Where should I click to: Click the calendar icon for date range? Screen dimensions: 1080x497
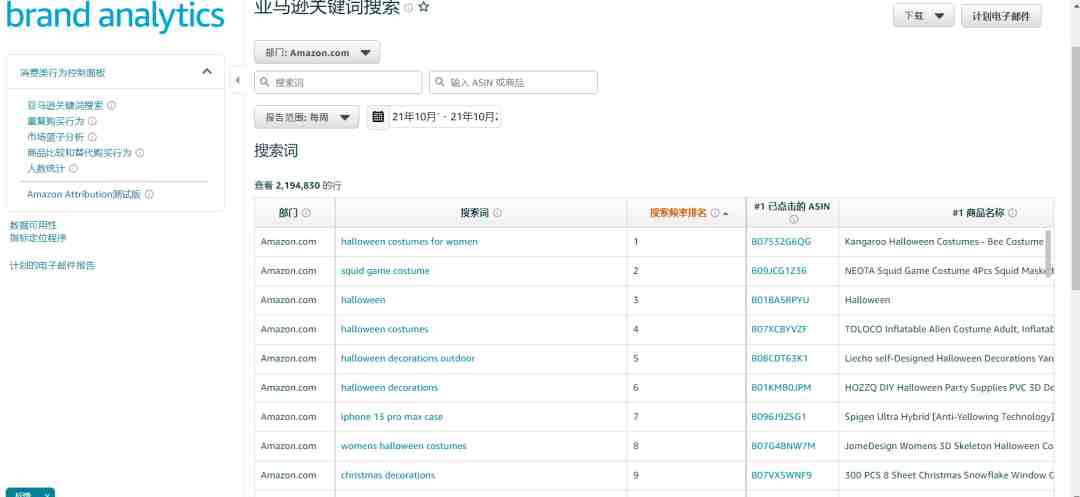click(x=378, y=116)
